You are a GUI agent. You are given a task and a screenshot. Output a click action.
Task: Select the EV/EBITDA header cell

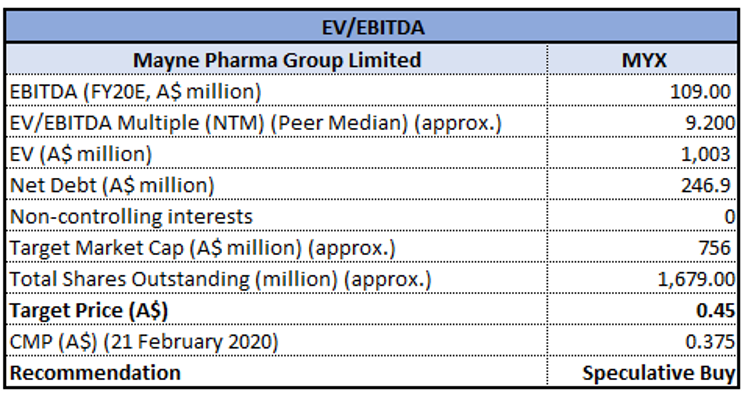[x=372, y=27]
